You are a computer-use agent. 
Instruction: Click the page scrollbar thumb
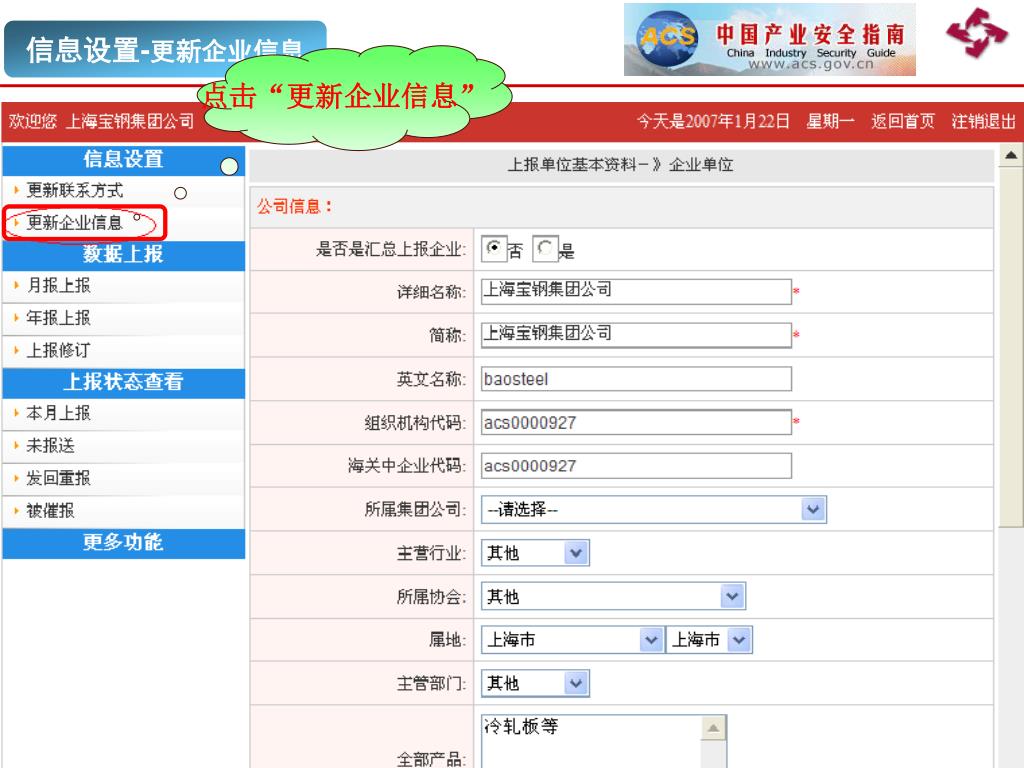(x=1011, y=347)
